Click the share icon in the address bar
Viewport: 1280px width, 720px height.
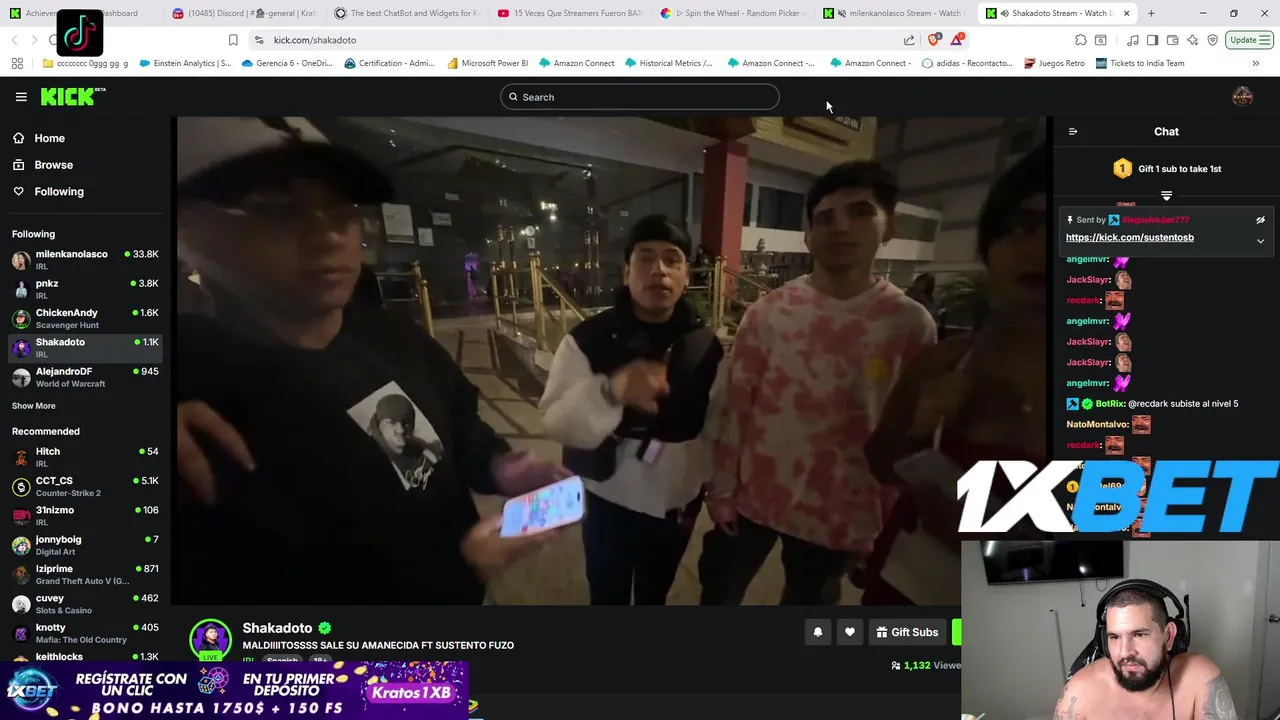[x=909, y=40]
